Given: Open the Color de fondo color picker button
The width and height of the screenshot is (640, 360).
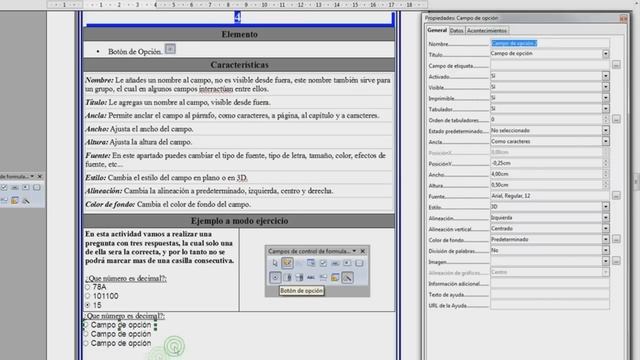Looking at the screenshot, I should 616,239.
